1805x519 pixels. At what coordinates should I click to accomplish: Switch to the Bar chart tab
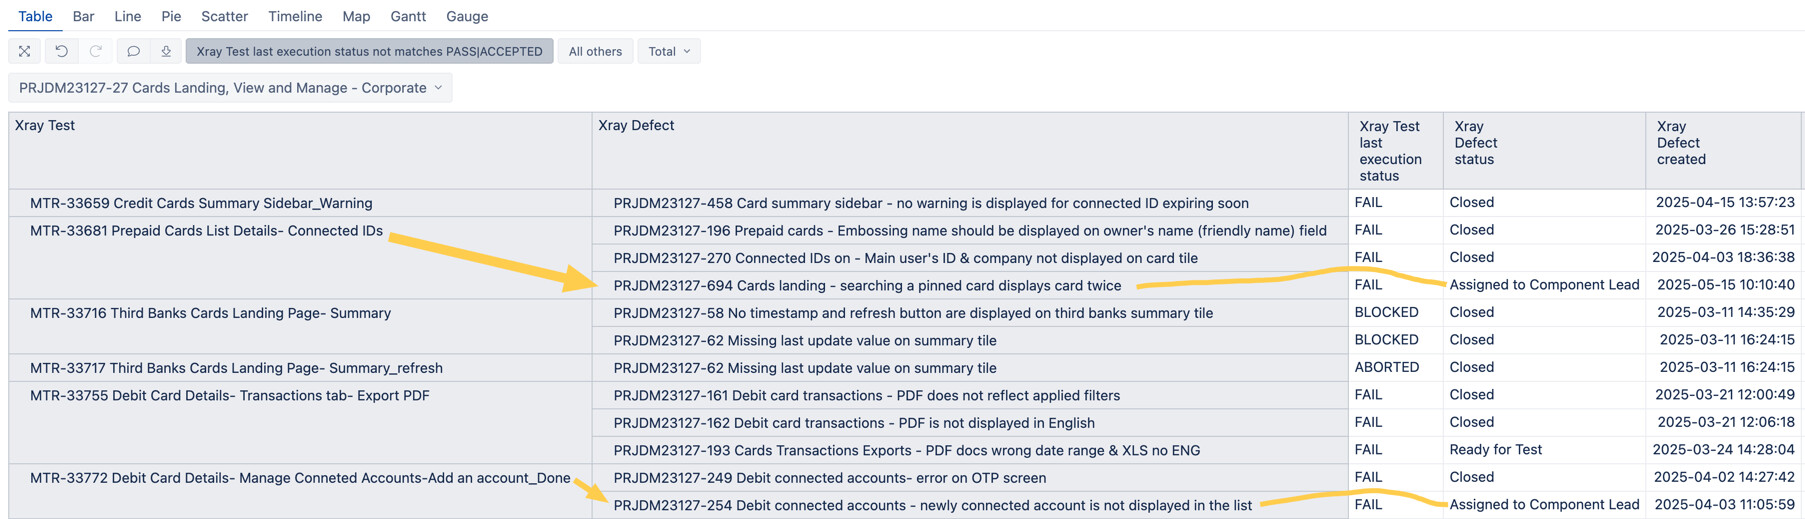point(84,16)
